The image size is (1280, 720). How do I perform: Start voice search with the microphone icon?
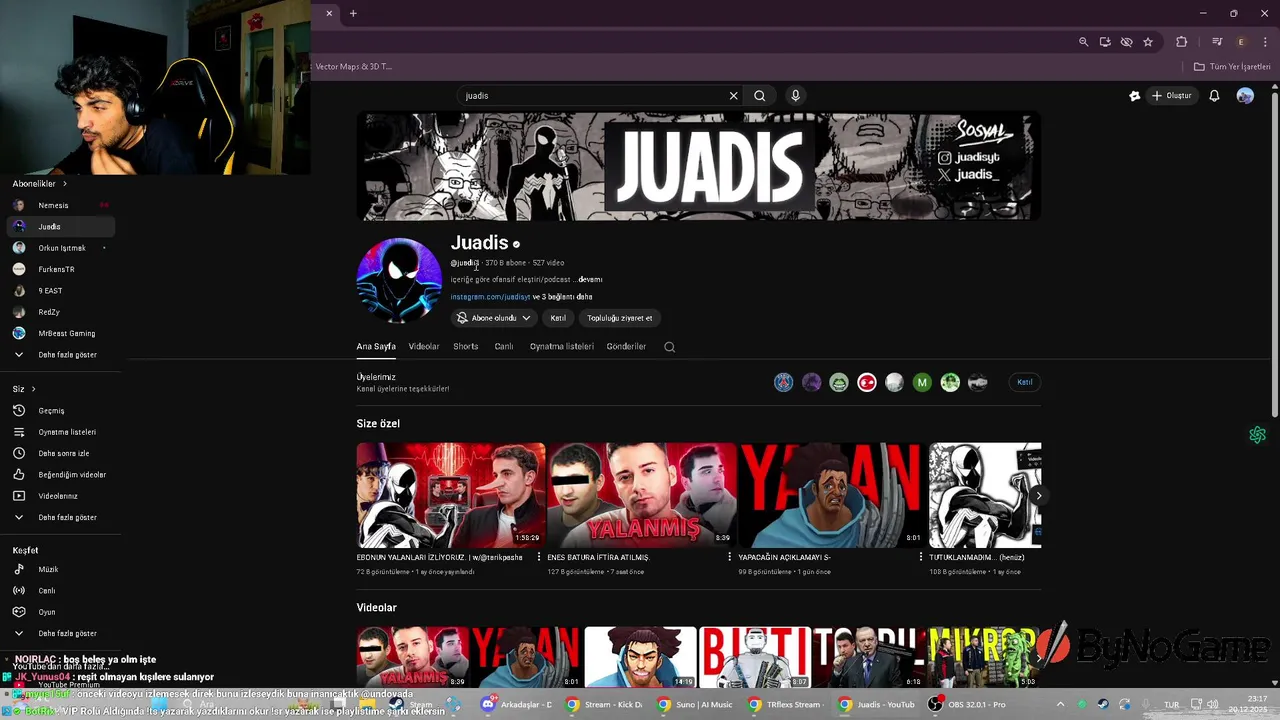click(796, 96)
